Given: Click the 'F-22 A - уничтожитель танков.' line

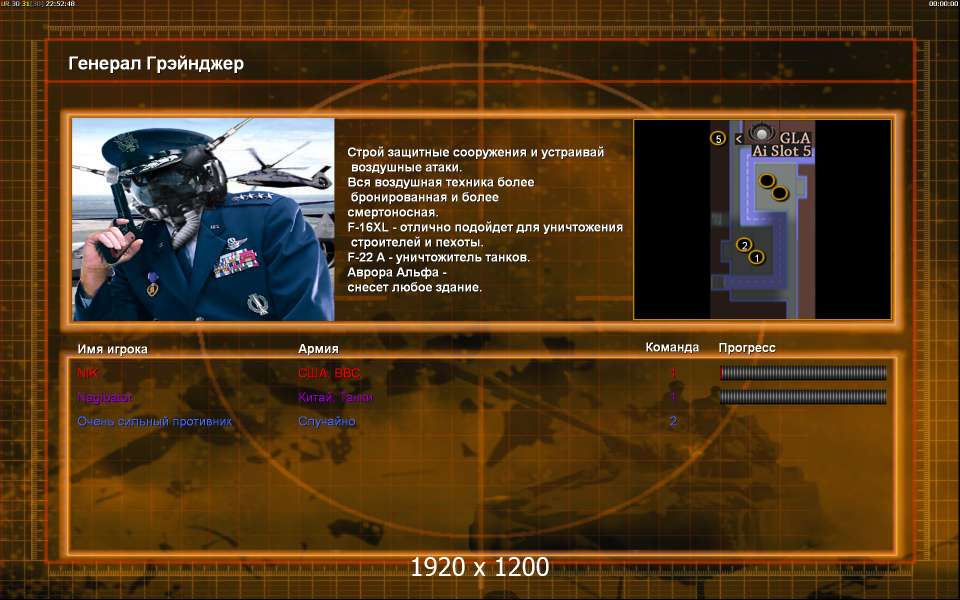Looking at the screenshot, I should pyautogui.click(x=439, y=257).
